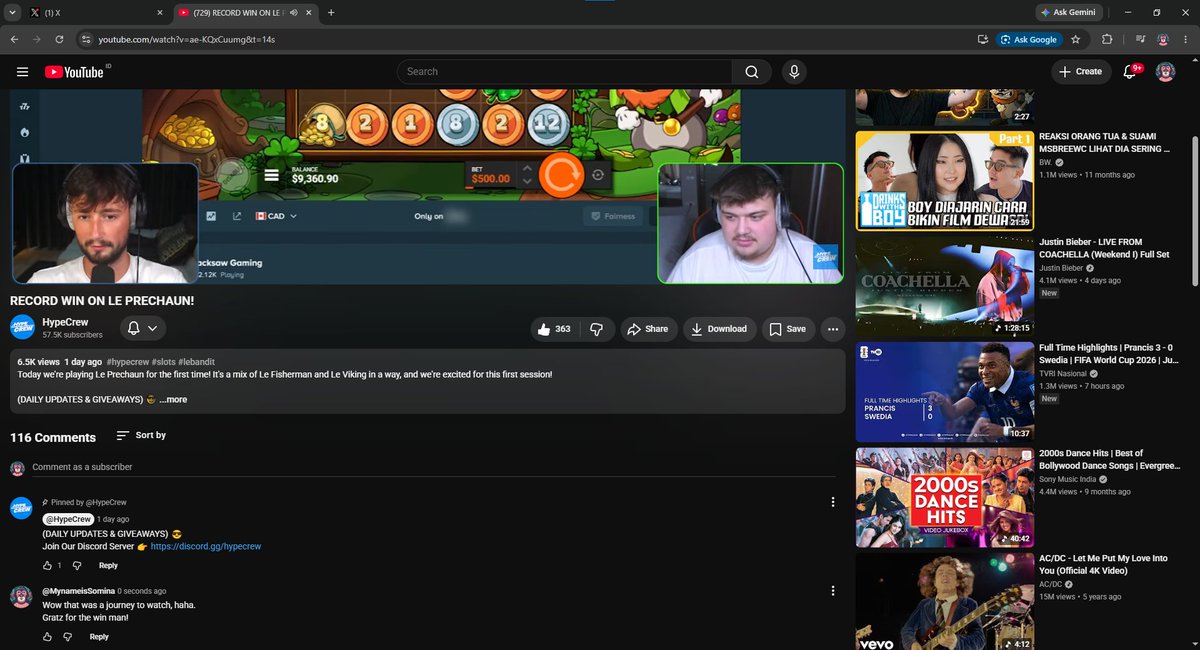Viewport: 1200px width, 650px height.
Task: Open 2000s Dance Hits video thumbnail
Action: tap(944, 498)
